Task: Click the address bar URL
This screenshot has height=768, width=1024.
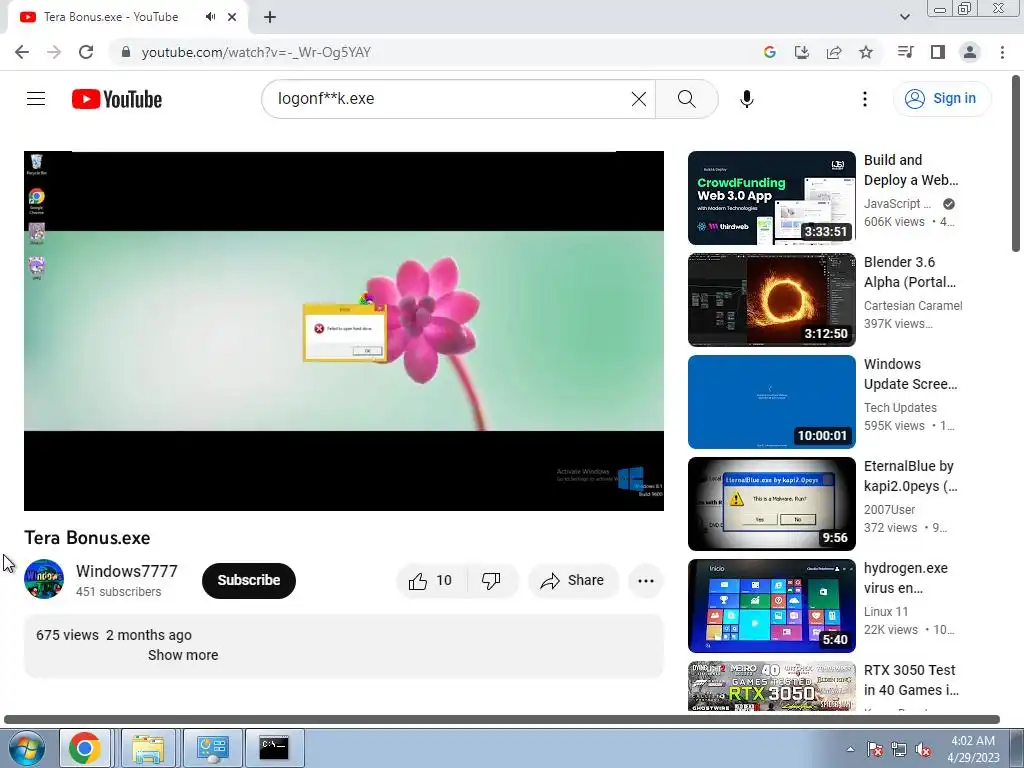Action: pos(256,52)
